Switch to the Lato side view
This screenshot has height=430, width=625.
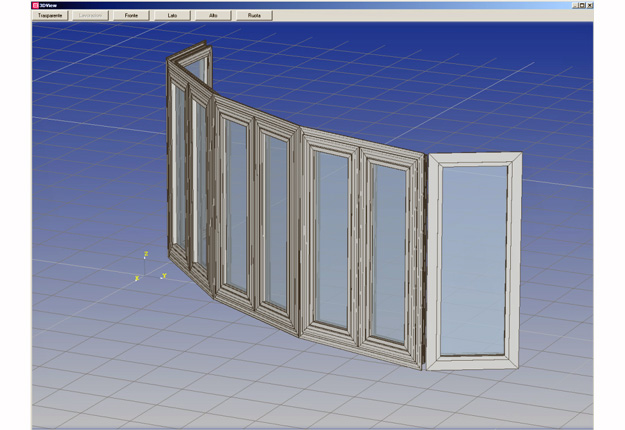(172, 16)
